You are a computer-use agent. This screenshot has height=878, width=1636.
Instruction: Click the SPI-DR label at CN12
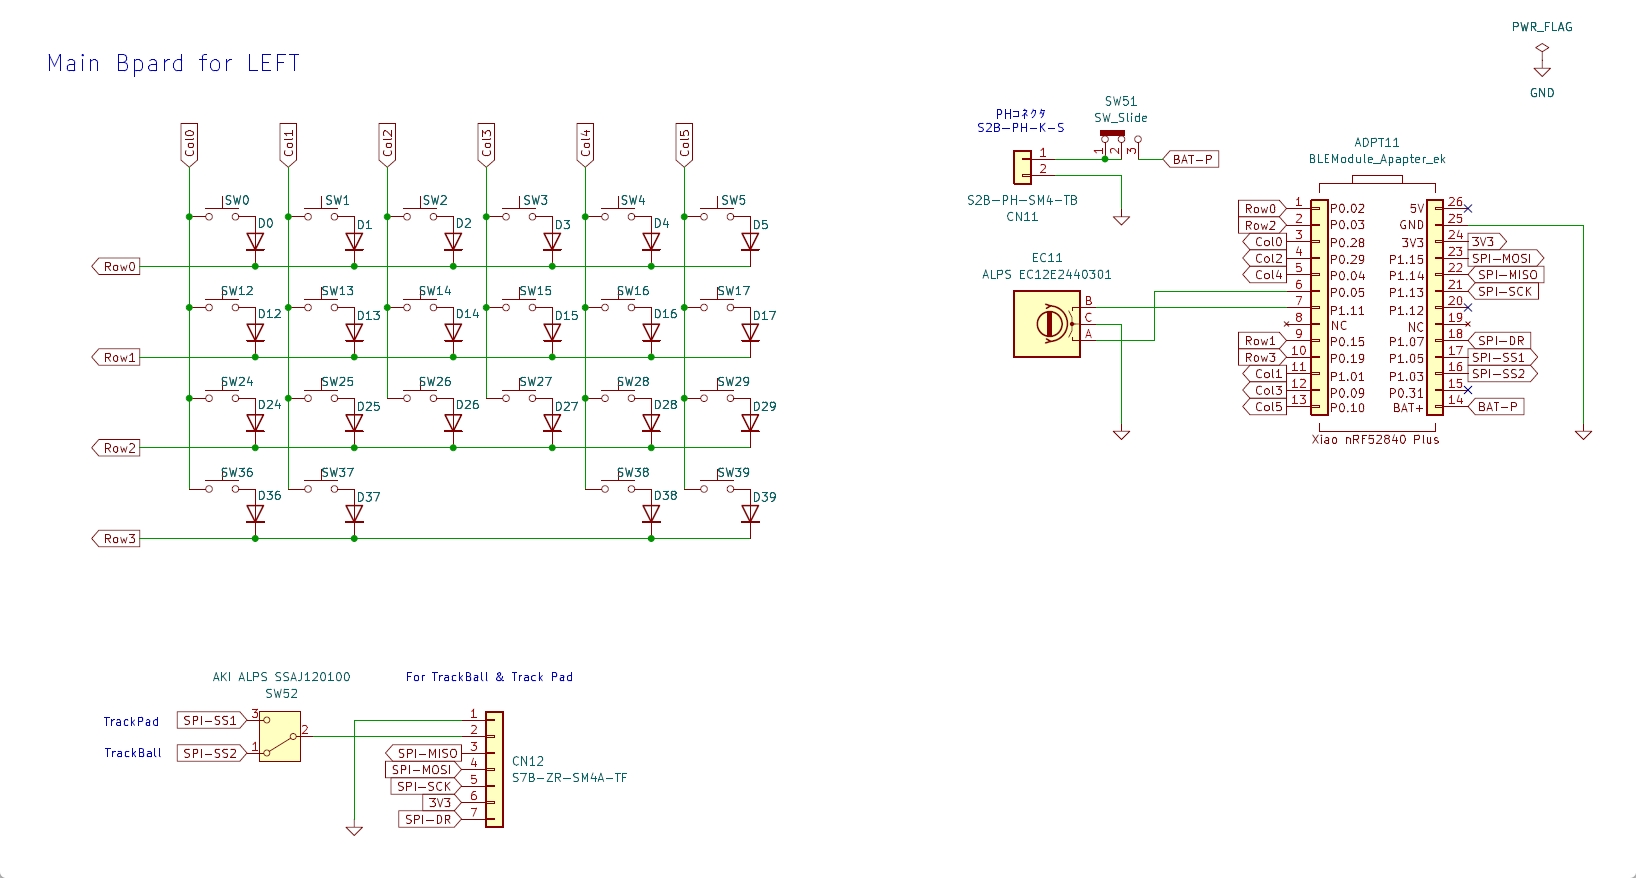(430, 819)
